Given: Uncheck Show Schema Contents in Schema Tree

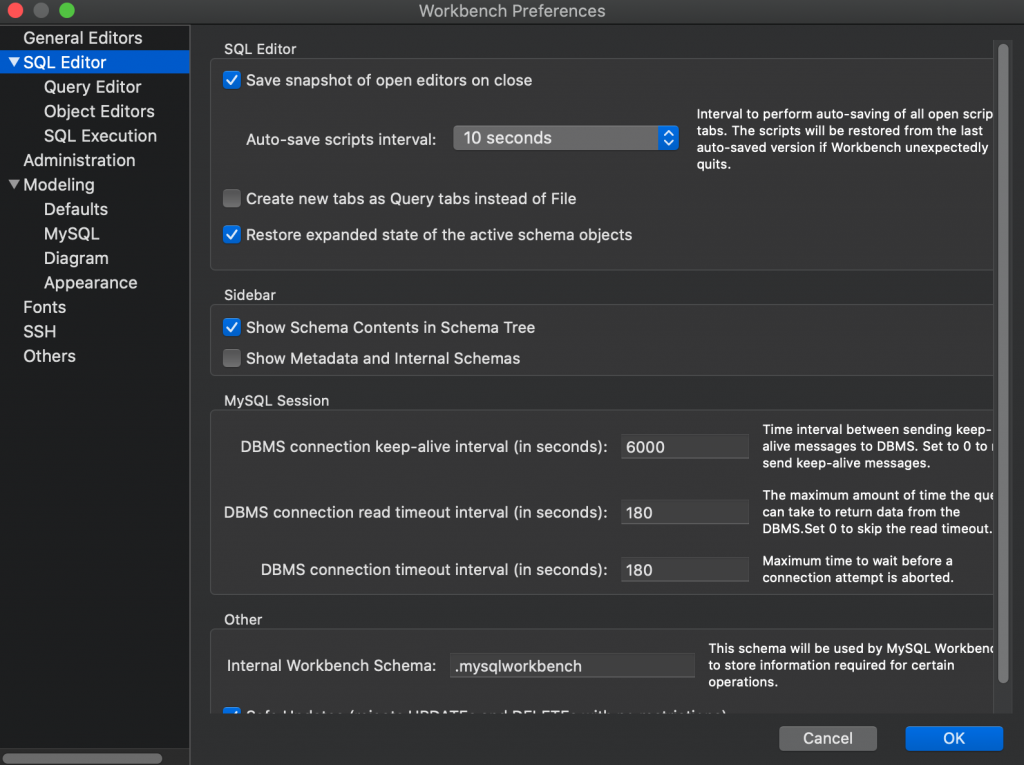Looking at the screenshot, I should click(232, 327).
